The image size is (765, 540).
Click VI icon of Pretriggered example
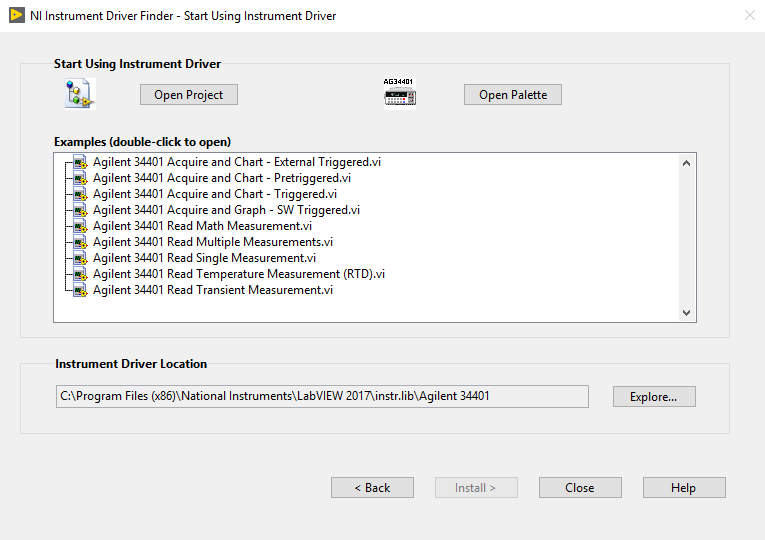click(81, 178)
